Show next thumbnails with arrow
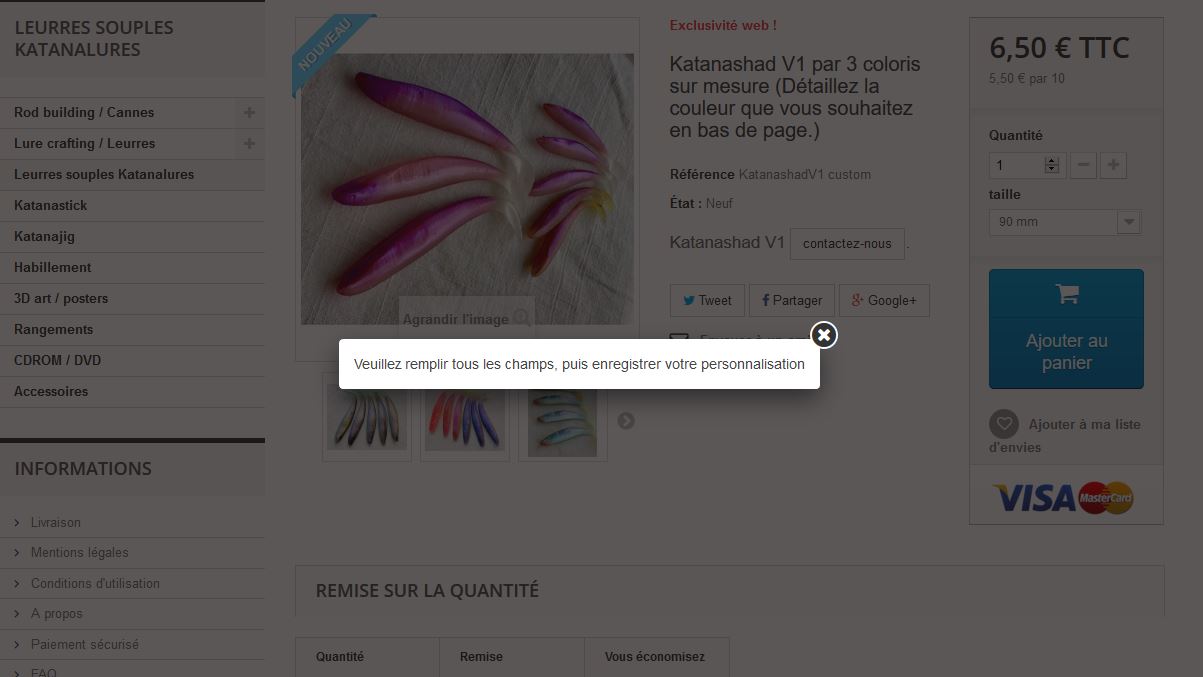 (626, 421)
